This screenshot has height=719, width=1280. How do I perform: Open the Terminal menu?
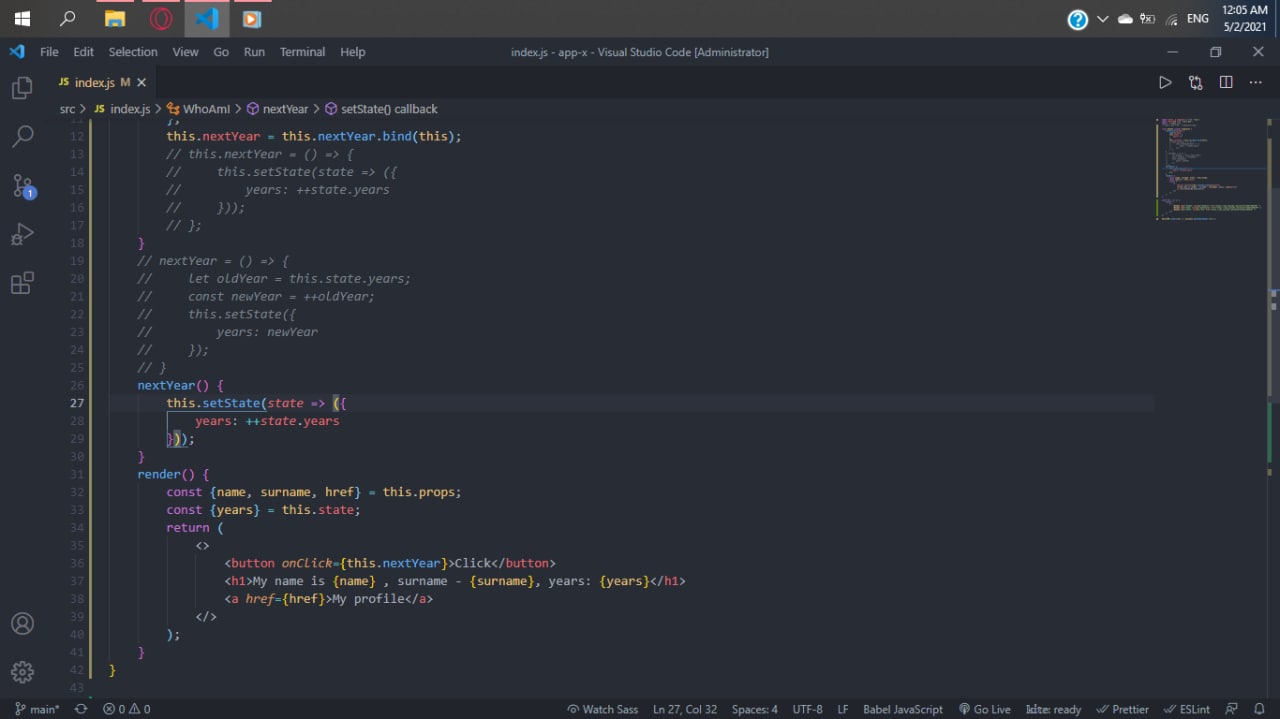click(302, 52)
